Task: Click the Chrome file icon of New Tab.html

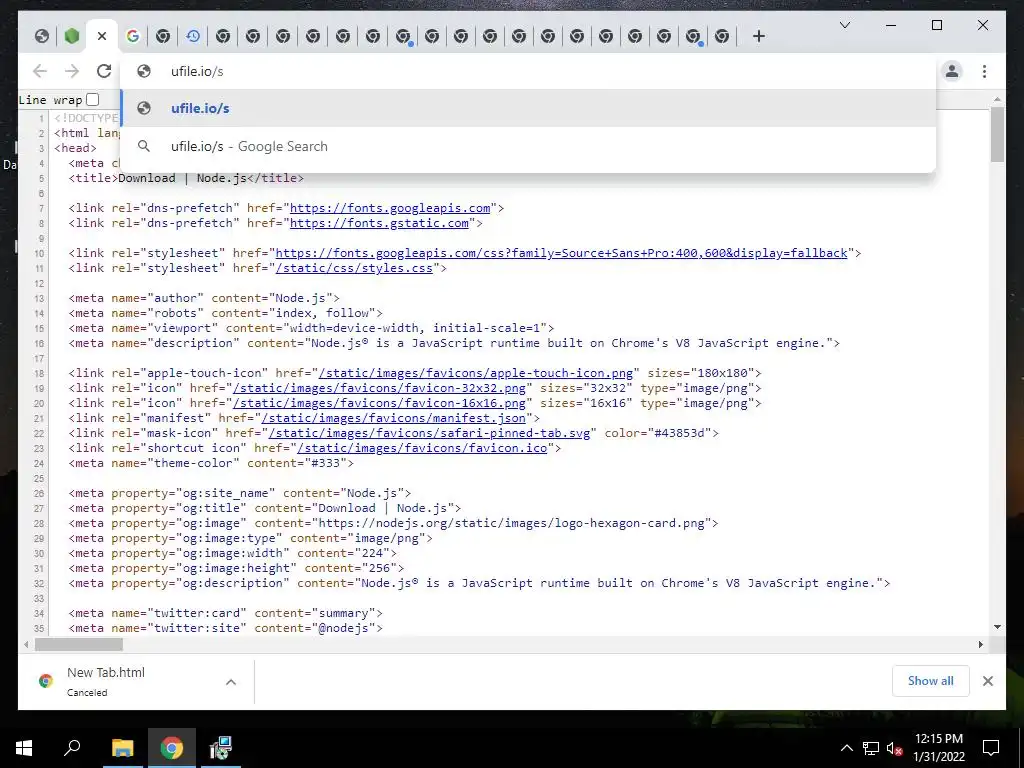Action: [46, 682]
